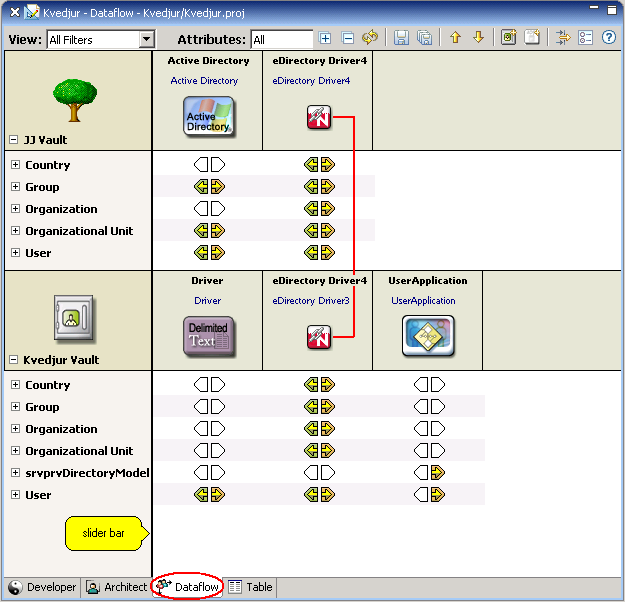Click the new document toolbar icon
The width and height of the screenshot is (625, 602).
[x=532, y=38]
